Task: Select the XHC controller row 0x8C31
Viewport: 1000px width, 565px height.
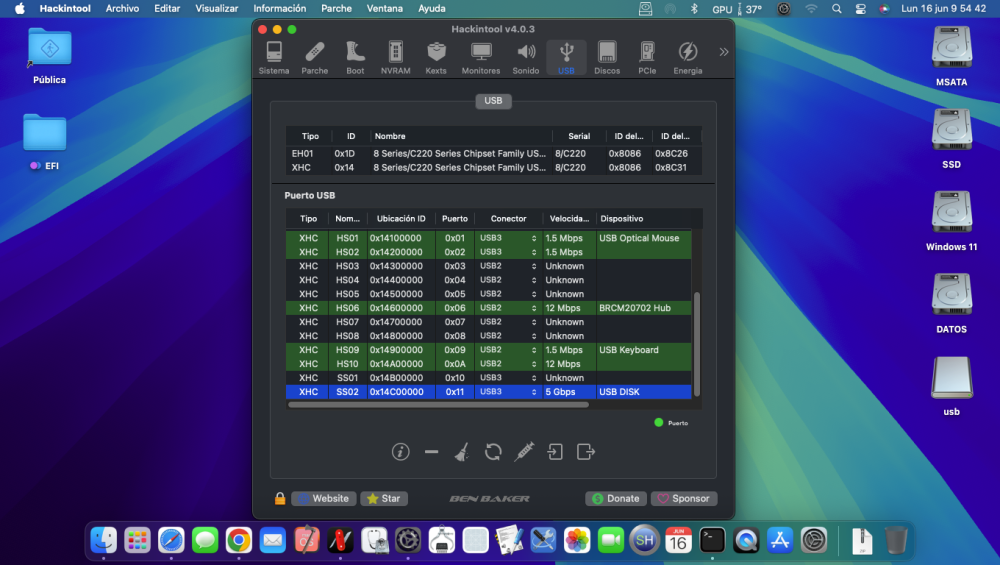Action: 494,168
